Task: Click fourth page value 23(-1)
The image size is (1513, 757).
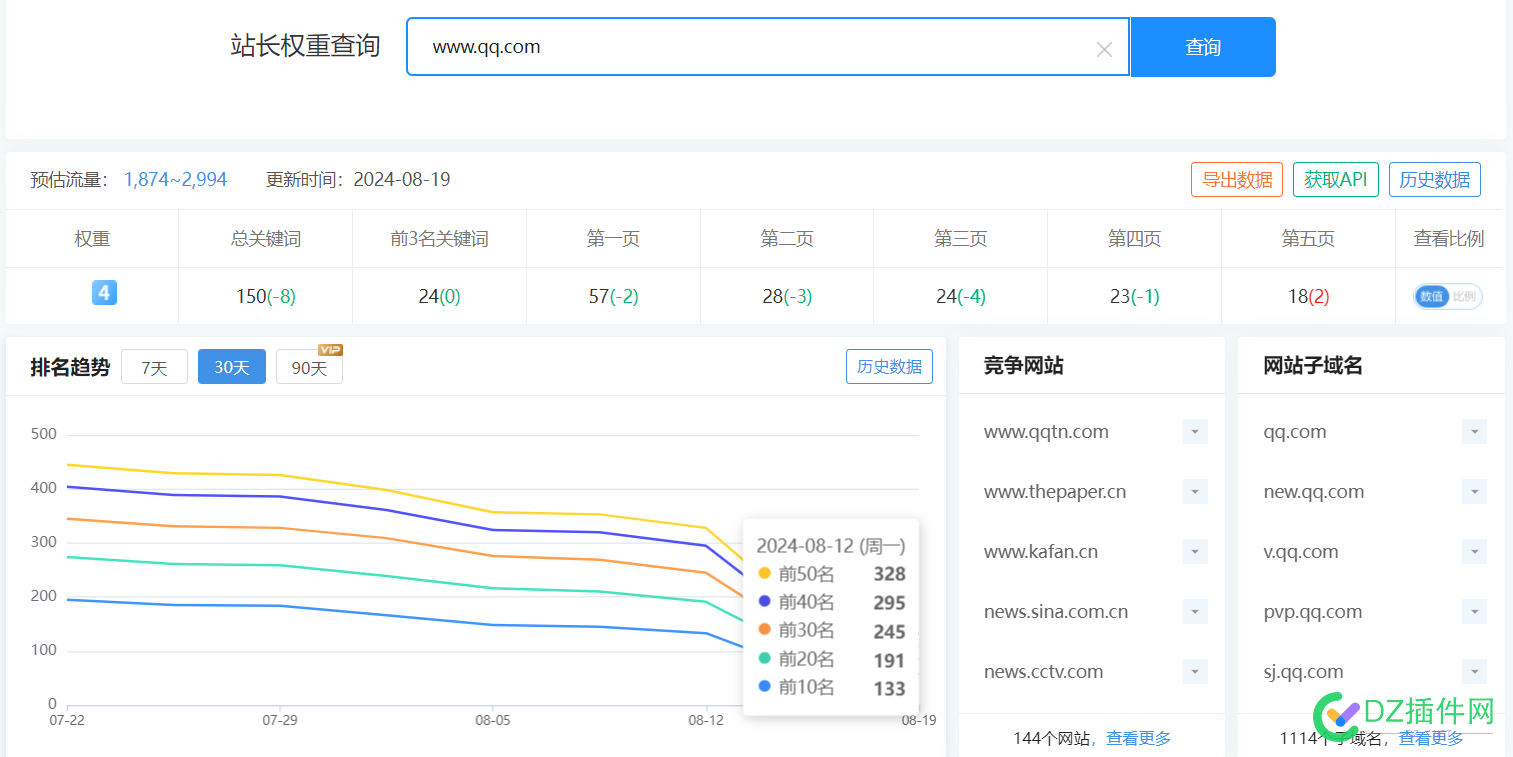Action: click(1135, 296)
